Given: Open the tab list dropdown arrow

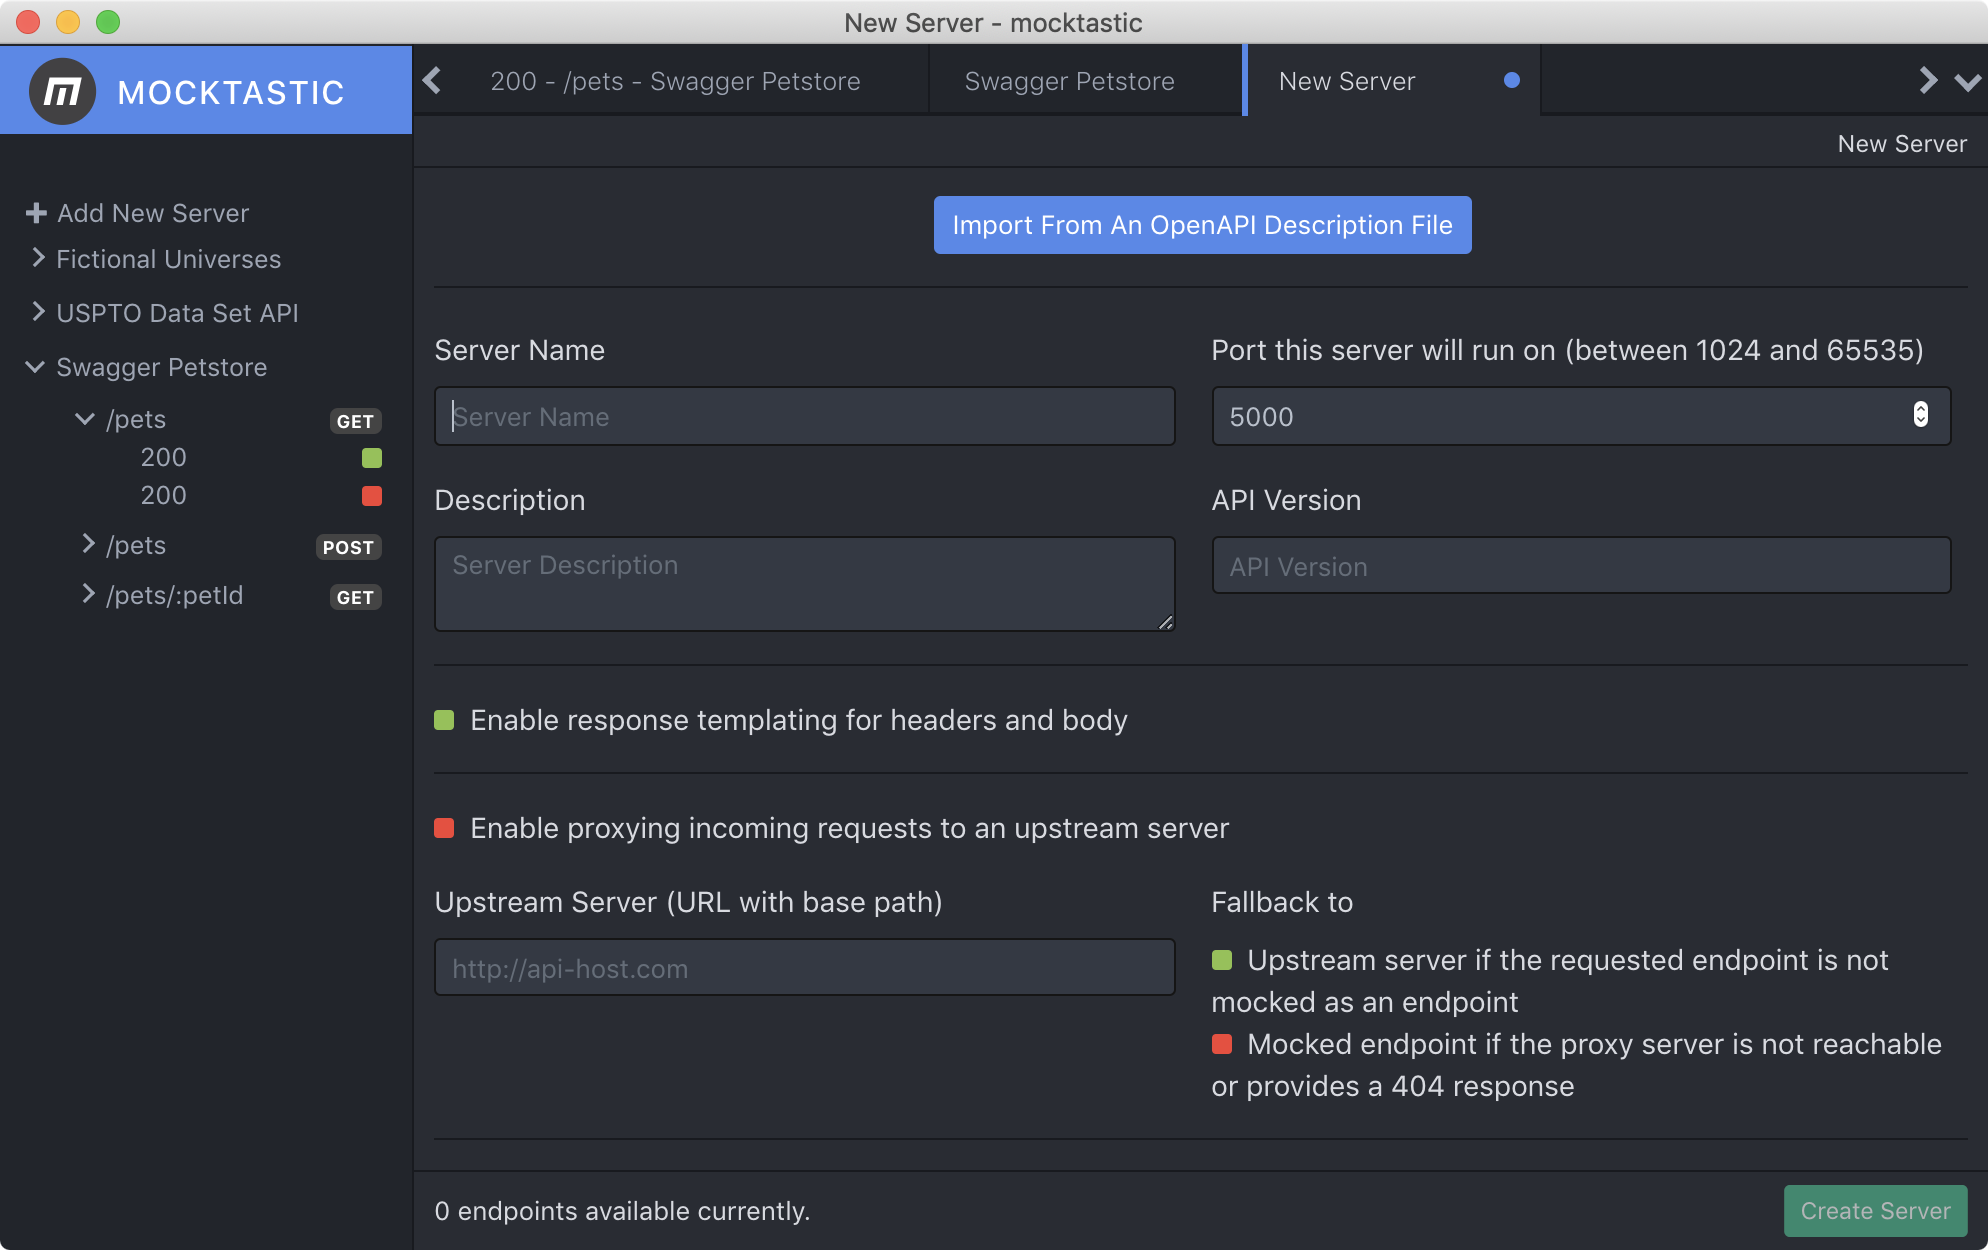Looking at the screenshot, I should click(1967, 82).
